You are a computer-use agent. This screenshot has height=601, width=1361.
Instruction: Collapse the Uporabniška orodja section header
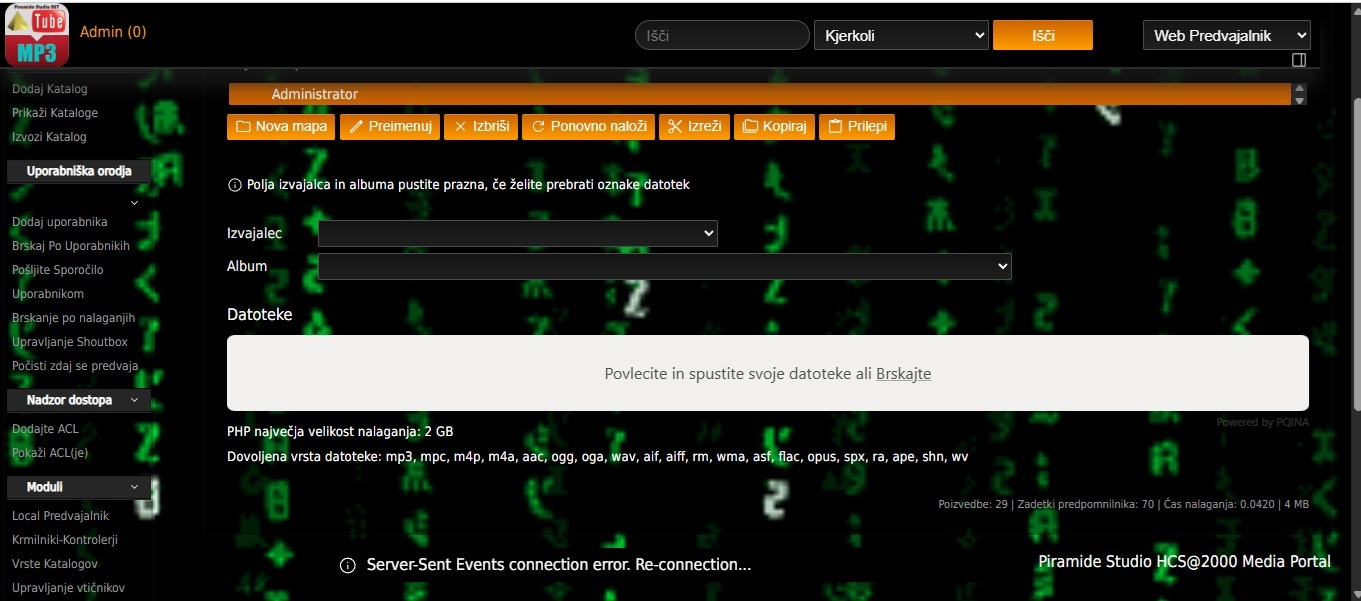point(79,171)
